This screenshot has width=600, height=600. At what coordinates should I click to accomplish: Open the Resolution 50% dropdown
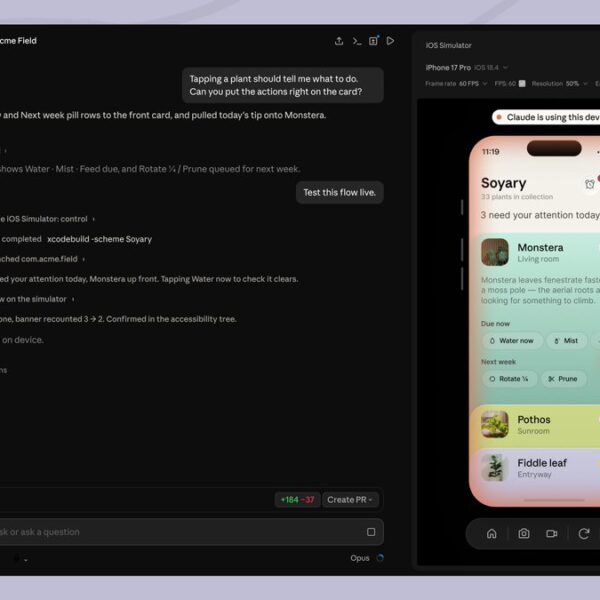point(559,83)
